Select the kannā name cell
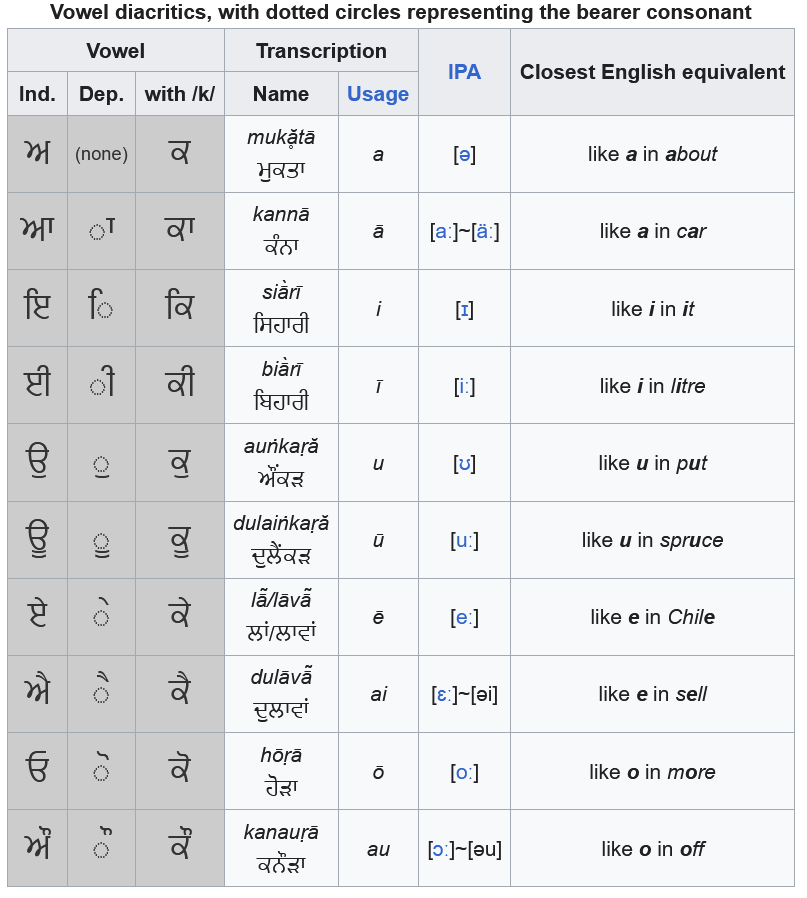This screenshot has width=807, height=898. pyautogui.click(x=281, y=231)
